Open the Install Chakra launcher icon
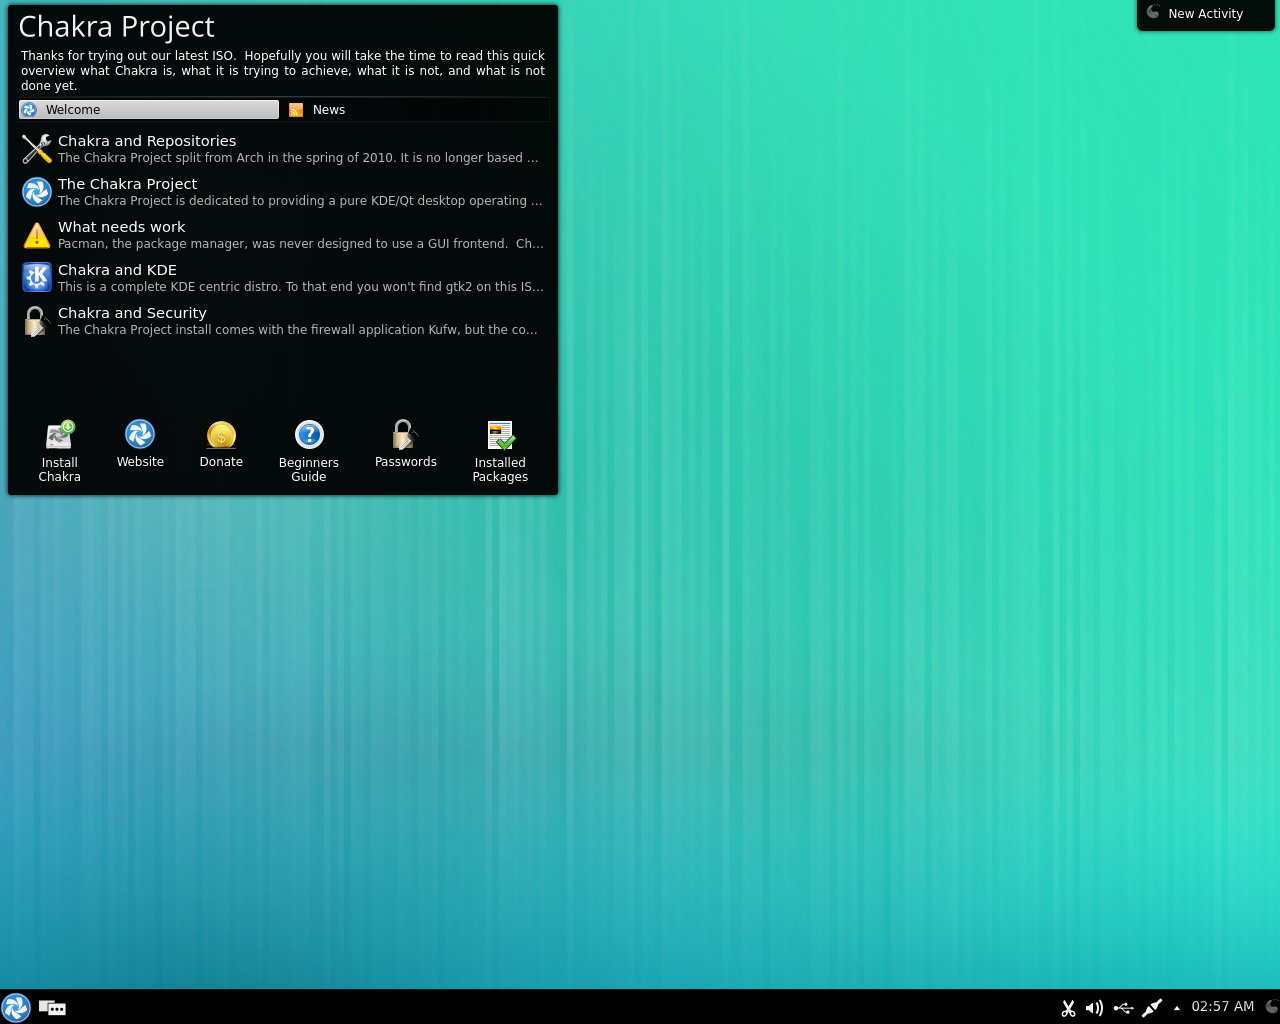The width and height of the screenshot is (1280, 1024). pos(60,436)
